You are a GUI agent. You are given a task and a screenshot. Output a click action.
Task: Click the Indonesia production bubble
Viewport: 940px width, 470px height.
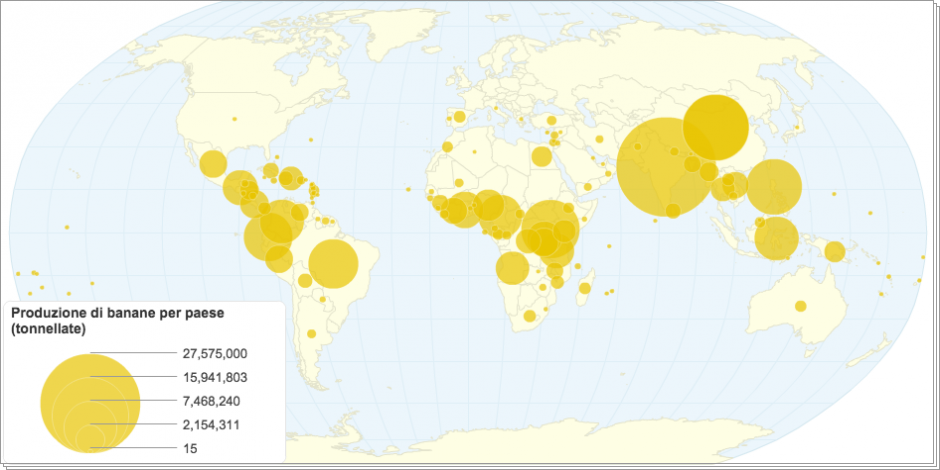point(776,238)
